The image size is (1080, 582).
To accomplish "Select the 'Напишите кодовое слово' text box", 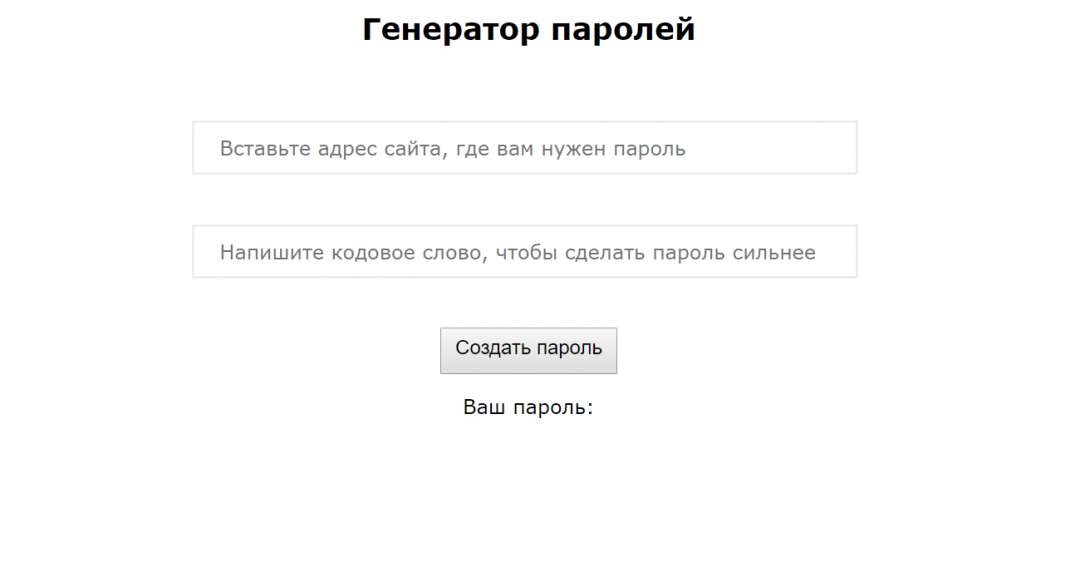I will pos(524,252).
